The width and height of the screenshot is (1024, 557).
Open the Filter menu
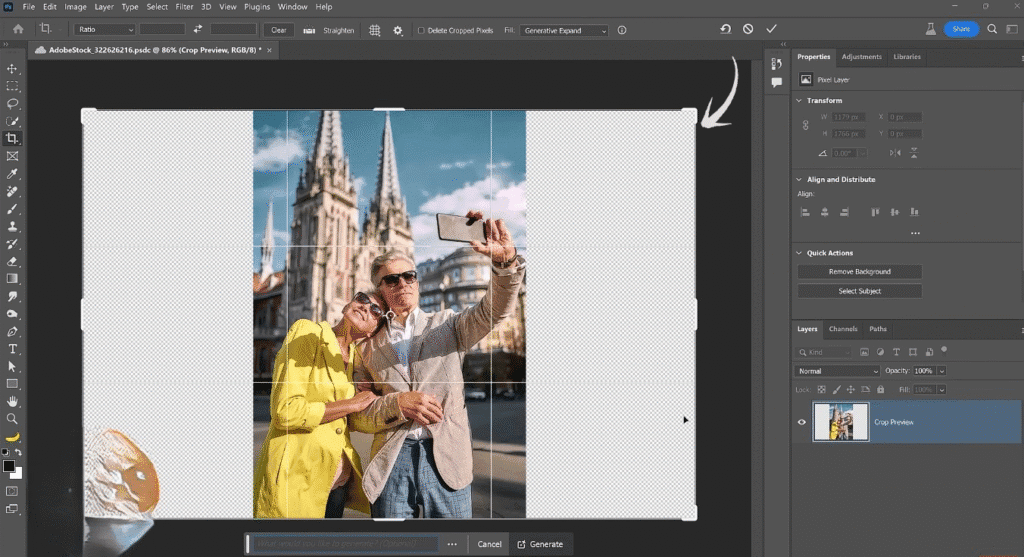184,7
